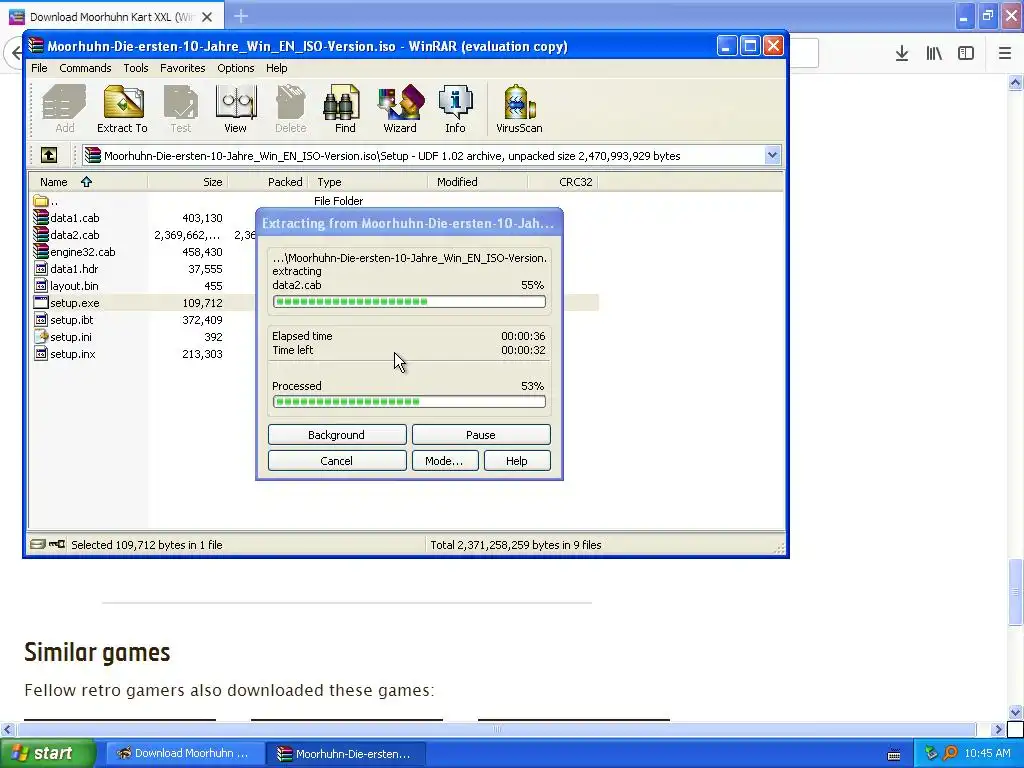
Task: Click the Firefox vertical scrollbar thumb
Action: click(1016, 592)
